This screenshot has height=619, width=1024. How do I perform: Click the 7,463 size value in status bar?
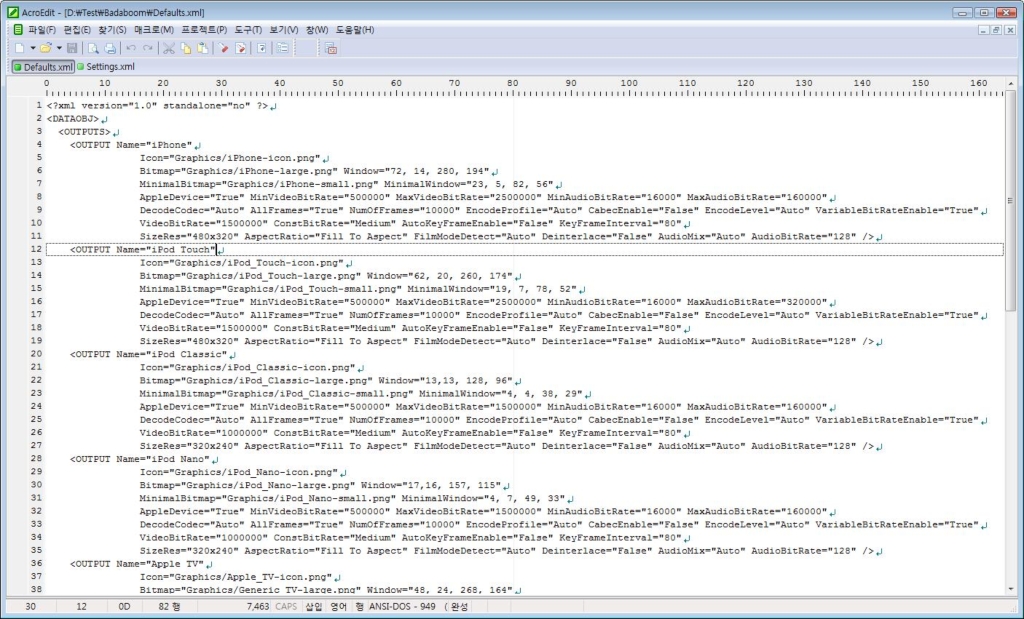258,607
